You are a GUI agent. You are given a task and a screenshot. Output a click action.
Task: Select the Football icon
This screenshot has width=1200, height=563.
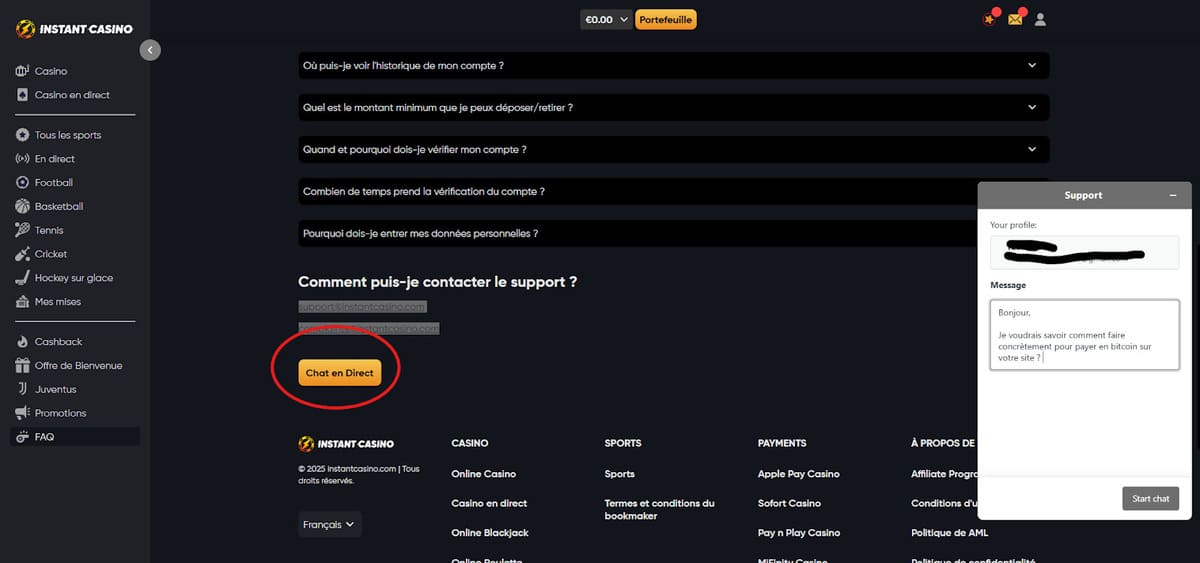click(x=23, y=183)
